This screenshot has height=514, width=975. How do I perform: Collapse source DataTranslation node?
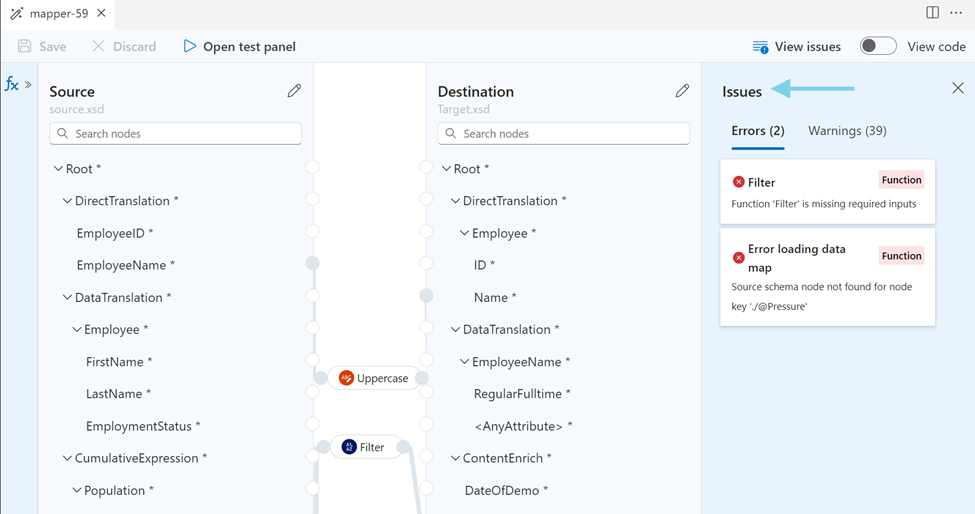(67, 297)
